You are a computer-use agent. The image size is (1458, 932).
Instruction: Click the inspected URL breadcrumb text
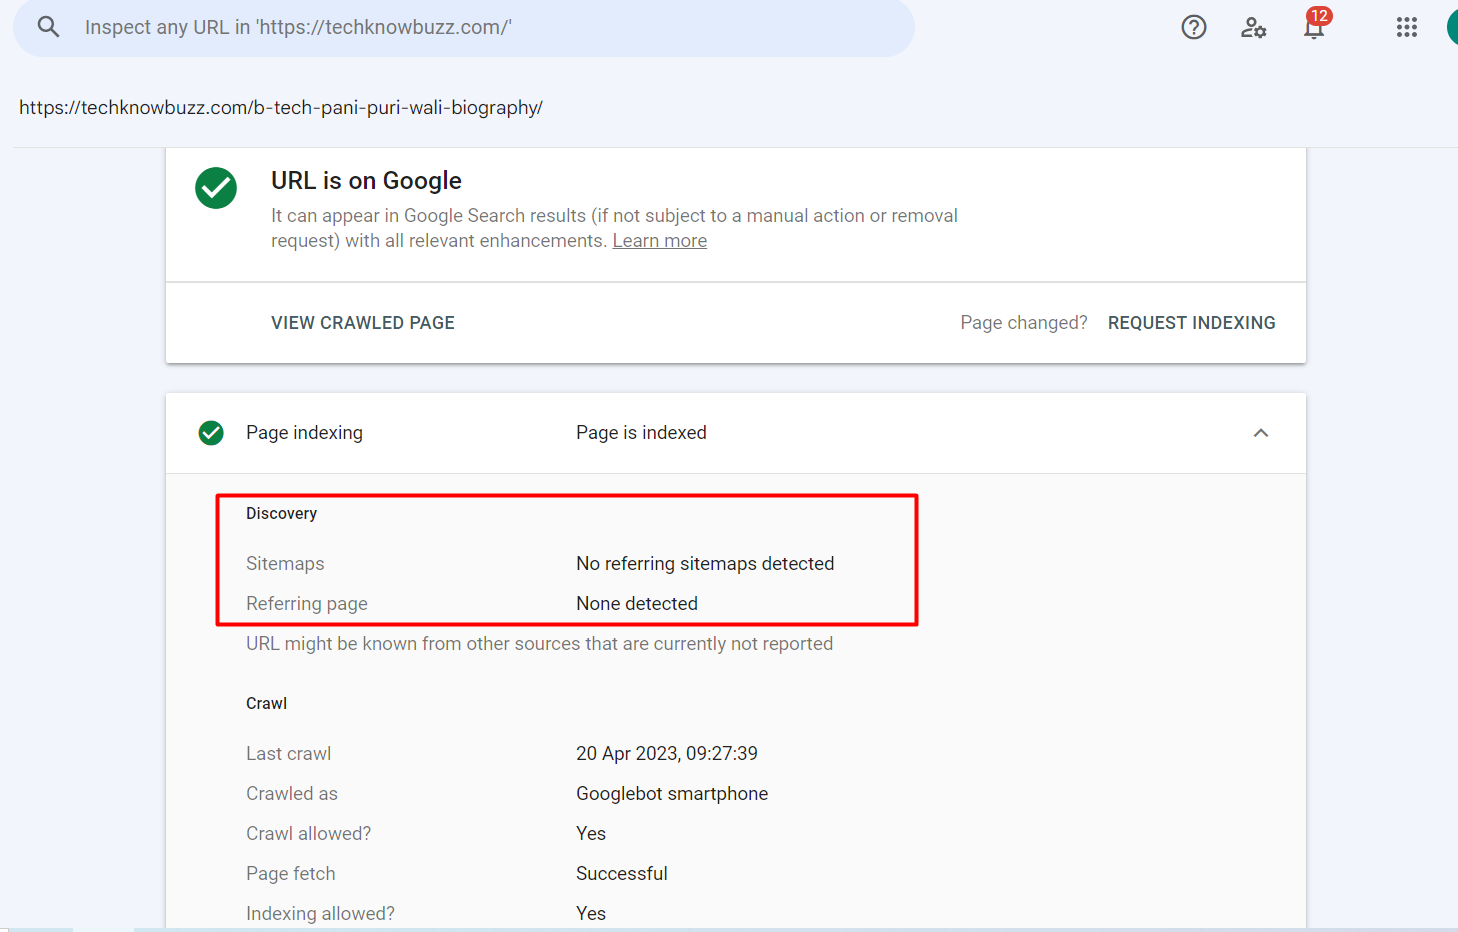pyautogui.click(x=281, y=107)
